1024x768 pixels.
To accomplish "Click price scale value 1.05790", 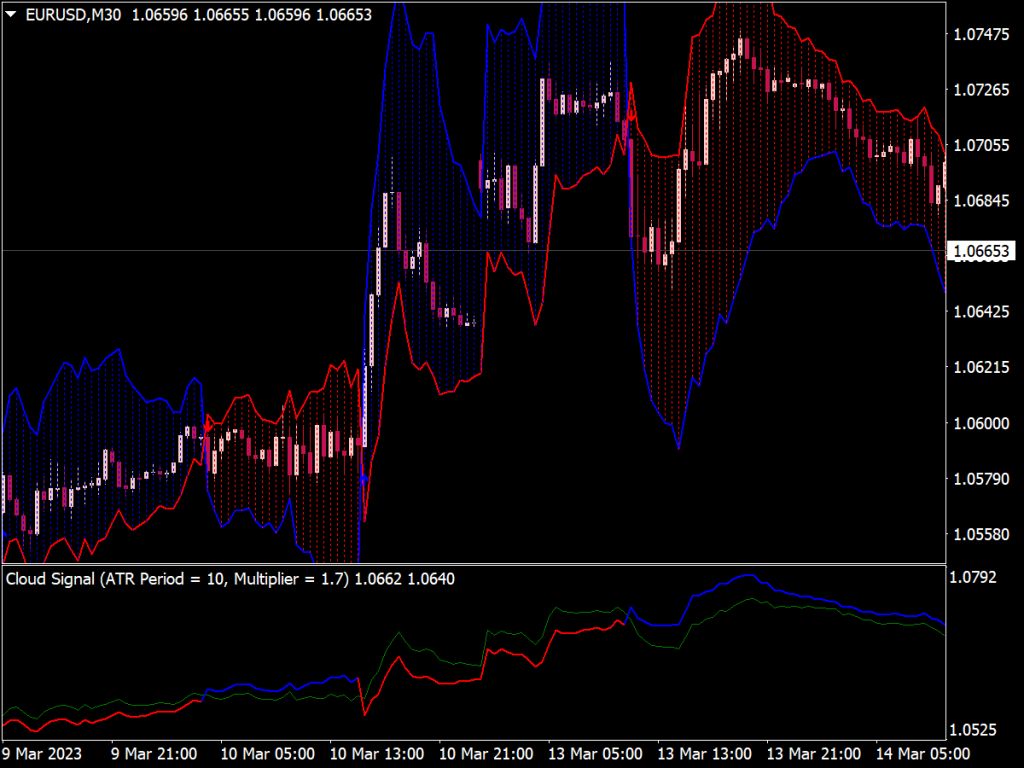I will coord(981,479).
